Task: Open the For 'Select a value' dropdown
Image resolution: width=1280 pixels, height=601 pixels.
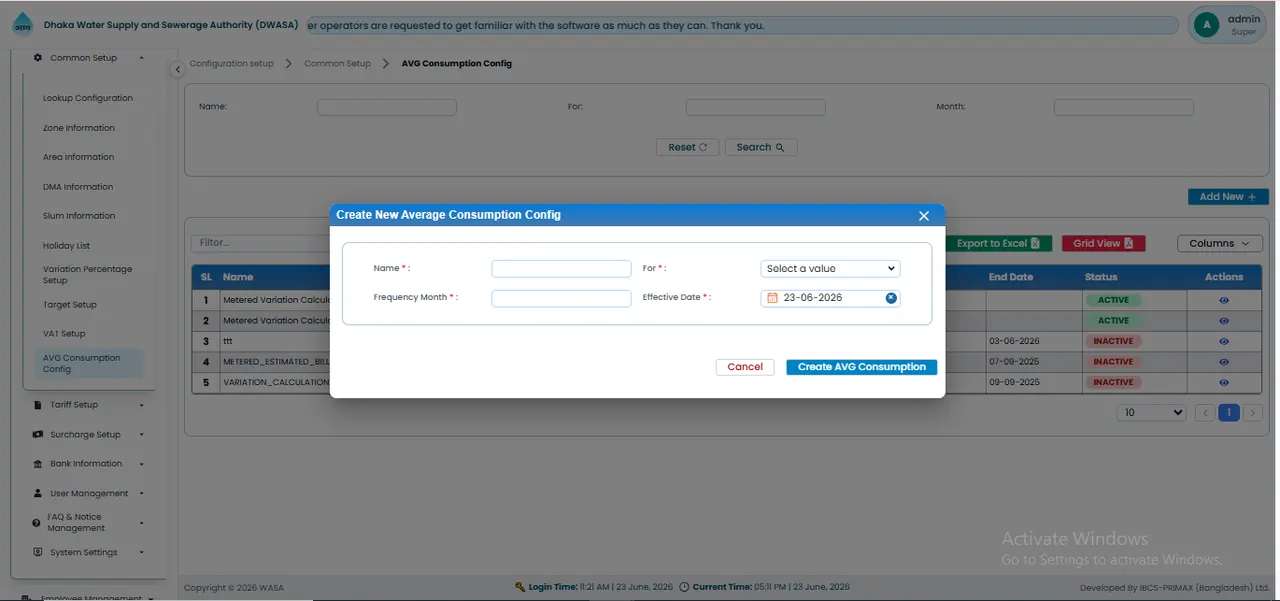Action: pos(830,269)
